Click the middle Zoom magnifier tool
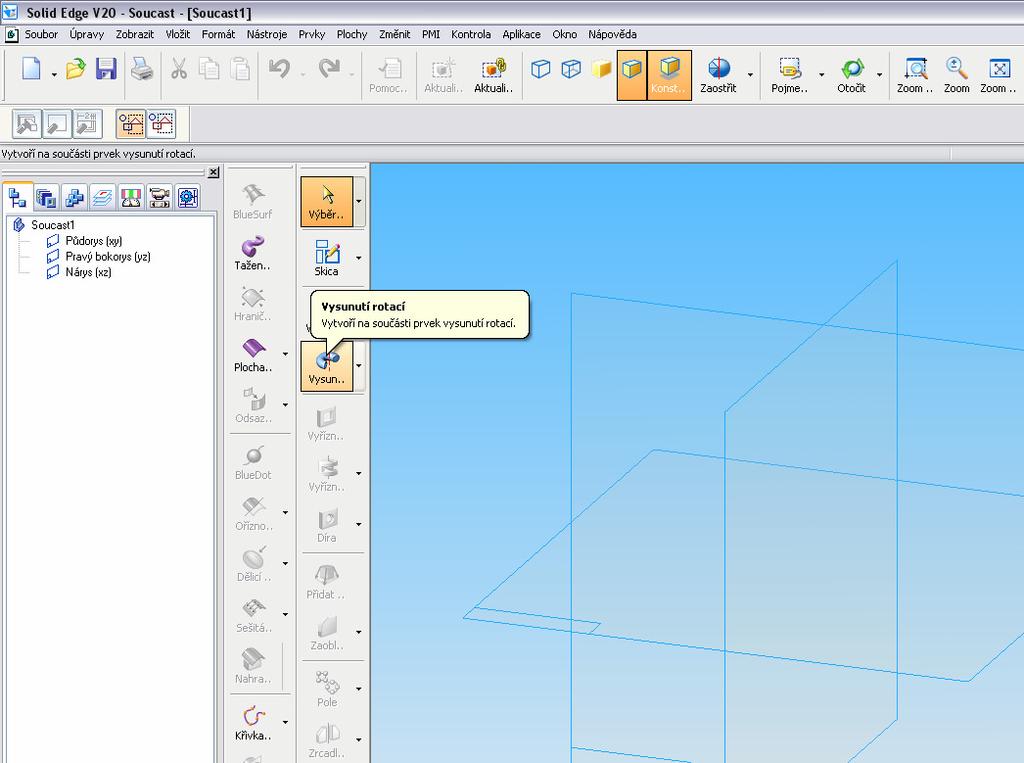 point(957,75)
